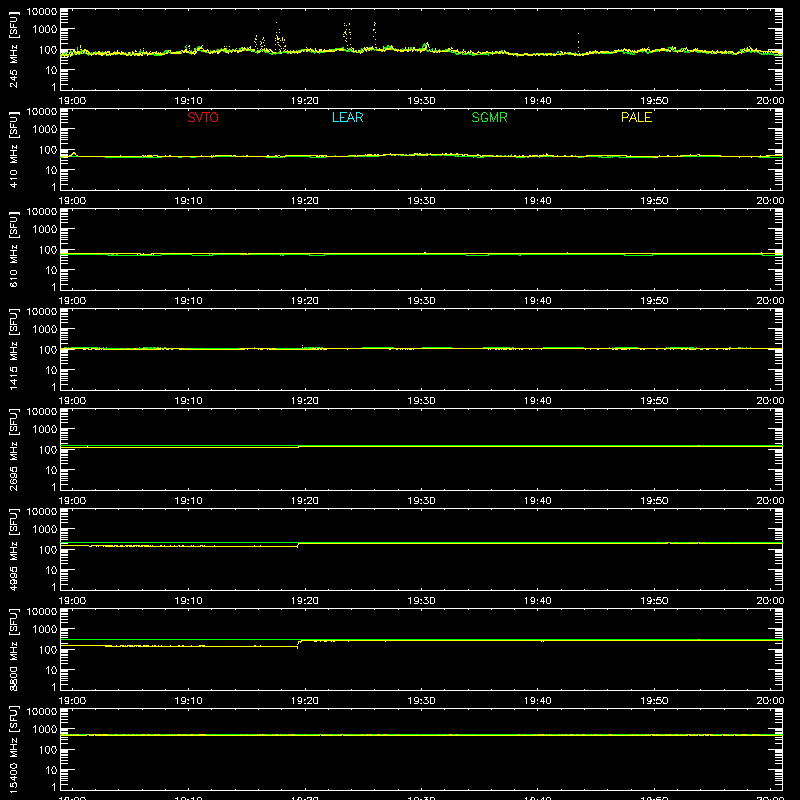Select the 19:10 label below 610 MHz panel
The width and height of the screenshot is (800, 800).
188,301
